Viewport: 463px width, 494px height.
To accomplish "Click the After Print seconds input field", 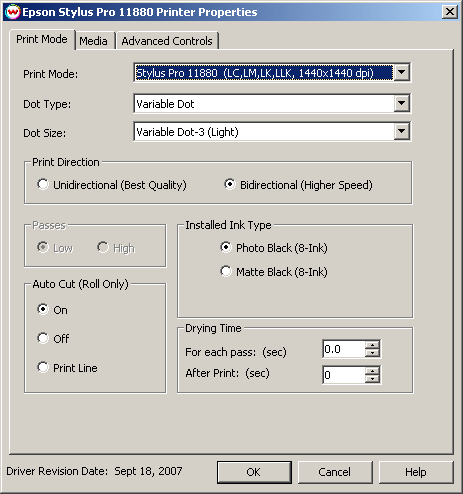I will [344, 375].
